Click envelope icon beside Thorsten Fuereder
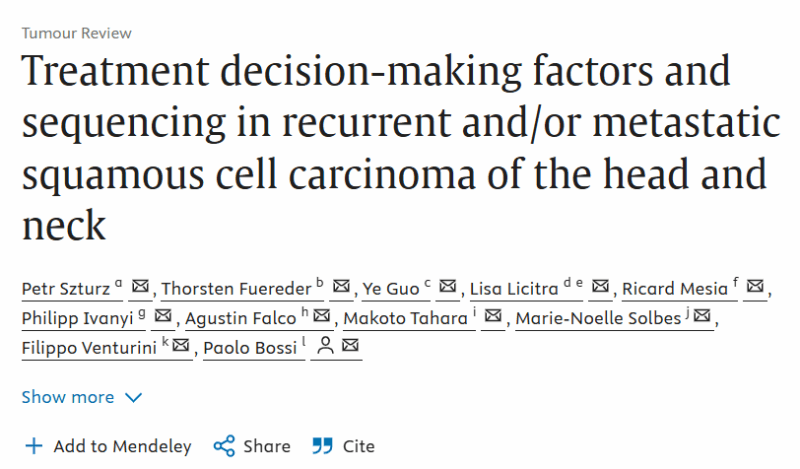This screenshot has width=800, height=469. click(x=341, y=286)
